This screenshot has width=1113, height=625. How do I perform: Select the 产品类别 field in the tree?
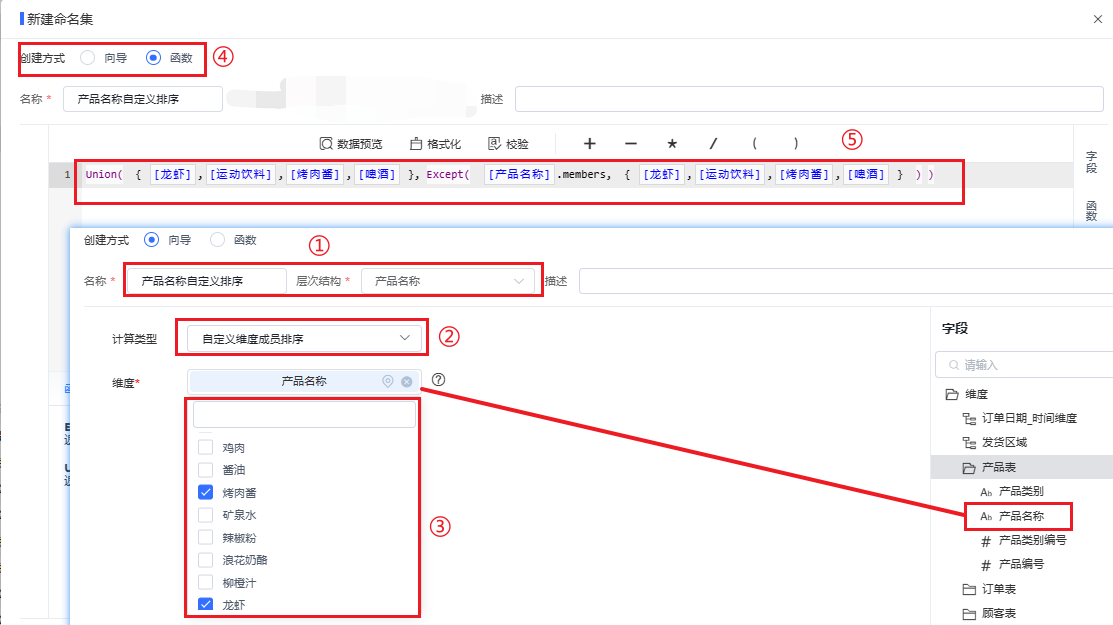(x=1021, y=492)
